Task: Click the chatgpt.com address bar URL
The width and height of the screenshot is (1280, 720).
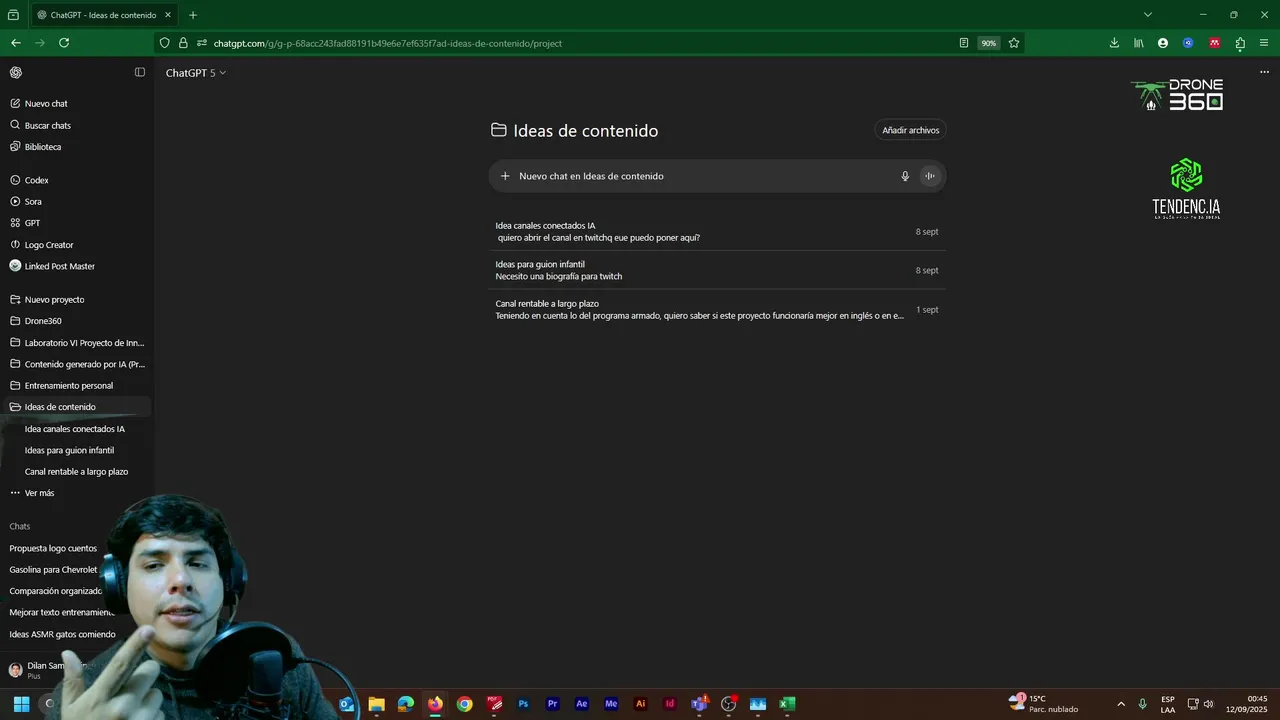Action: (x=387, y=43)
